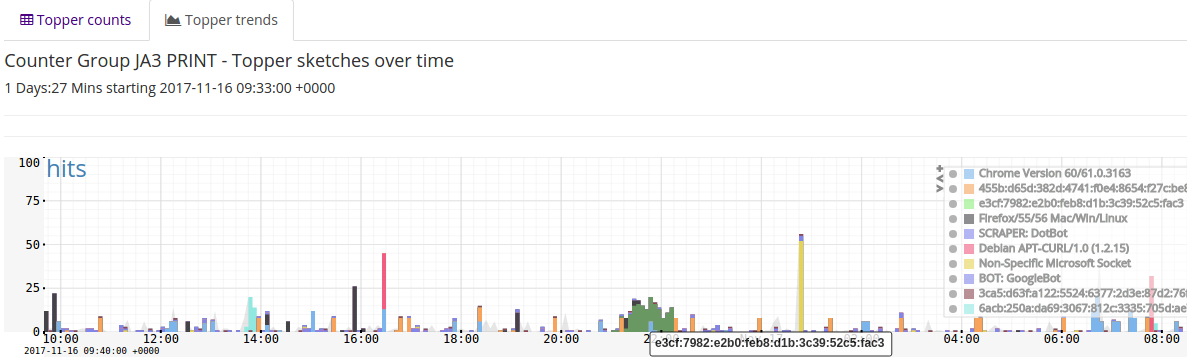This screenshot has height=362, width=1187.
Task: Click the 16:00 time axis label
Action: click(x=360, y=340)
